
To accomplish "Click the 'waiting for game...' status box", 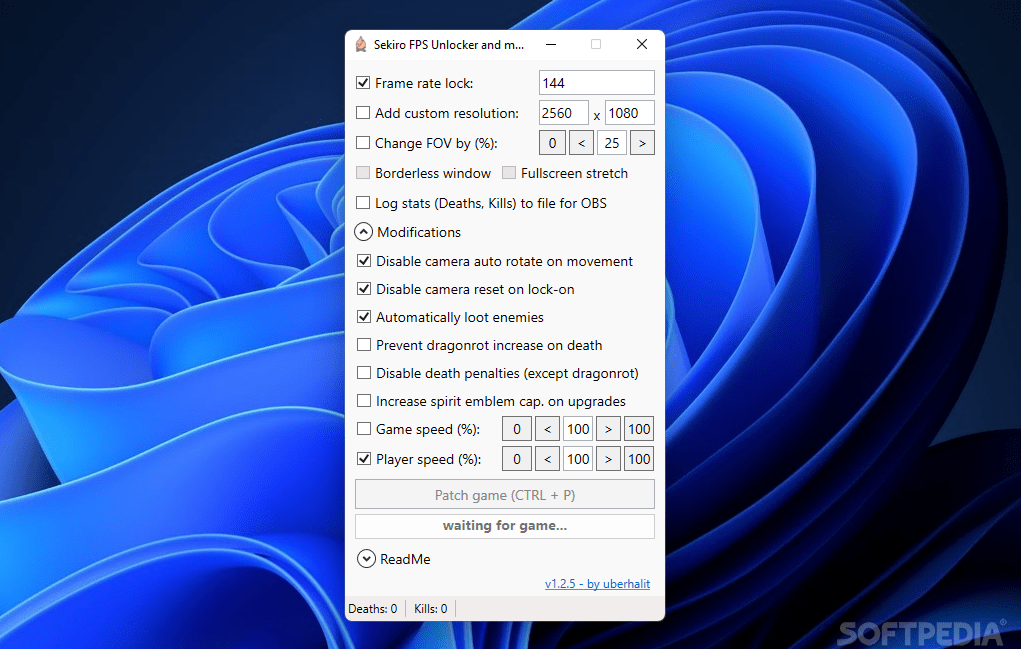I will pyautogui.click(x=504, y=526).
